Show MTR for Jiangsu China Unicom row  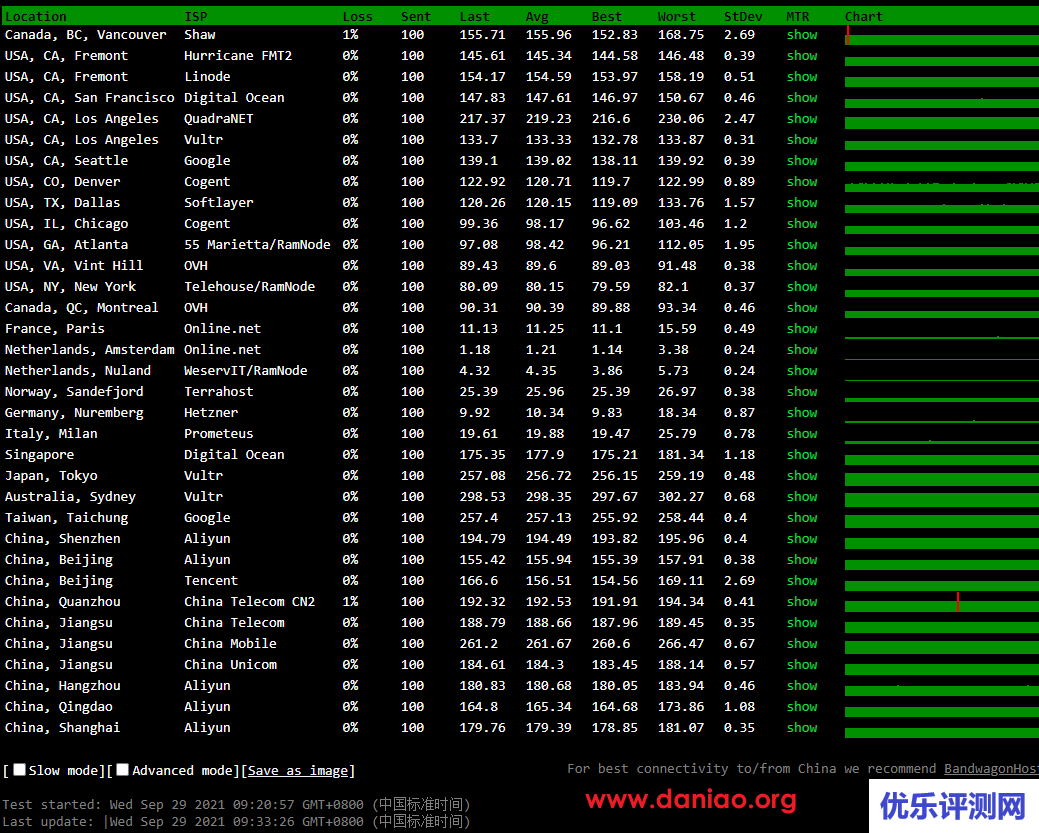tap(802, 665)
